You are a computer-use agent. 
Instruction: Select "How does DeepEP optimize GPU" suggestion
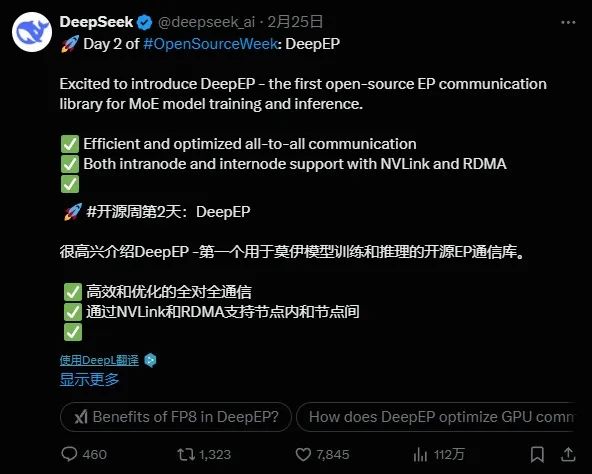436,417
